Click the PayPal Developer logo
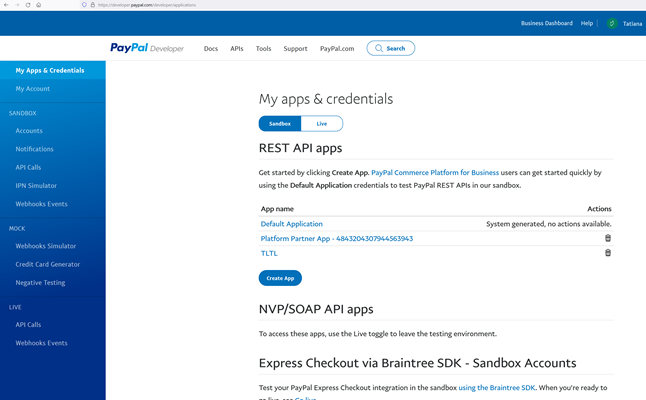646x400 pixels. pos(147,48)
